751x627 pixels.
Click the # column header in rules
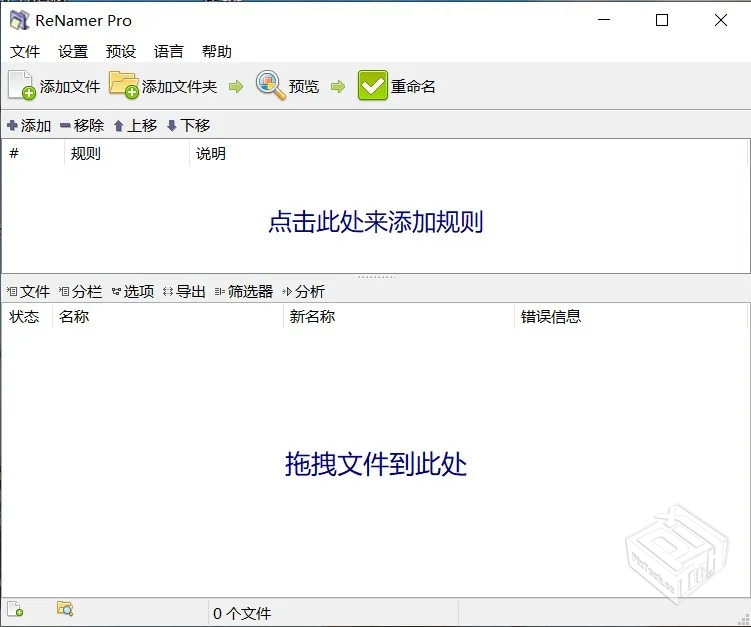[33, 153]
